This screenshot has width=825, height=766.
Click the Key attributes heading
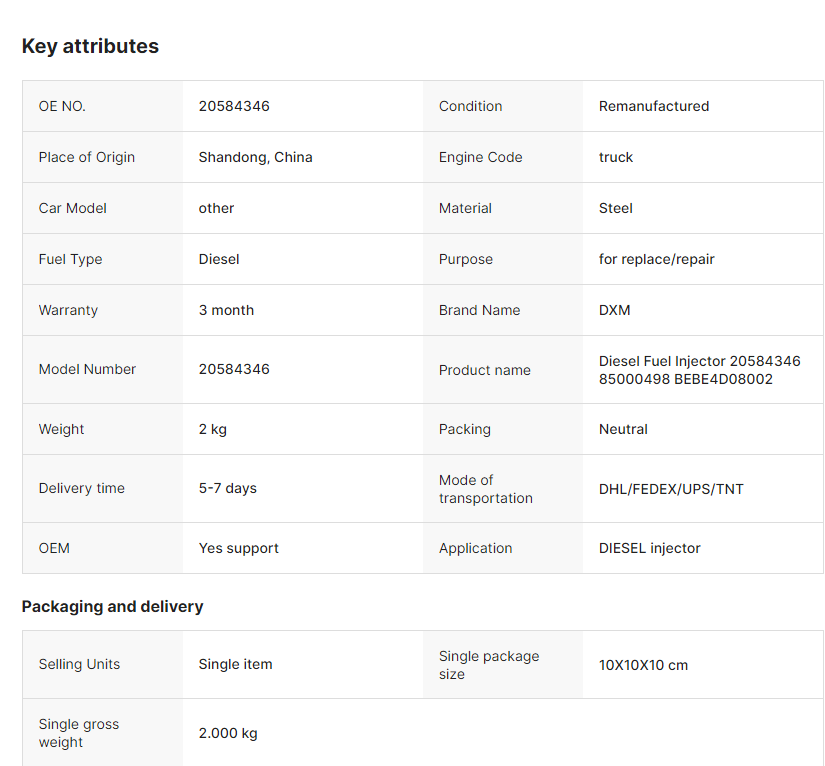tap(90, 46)
